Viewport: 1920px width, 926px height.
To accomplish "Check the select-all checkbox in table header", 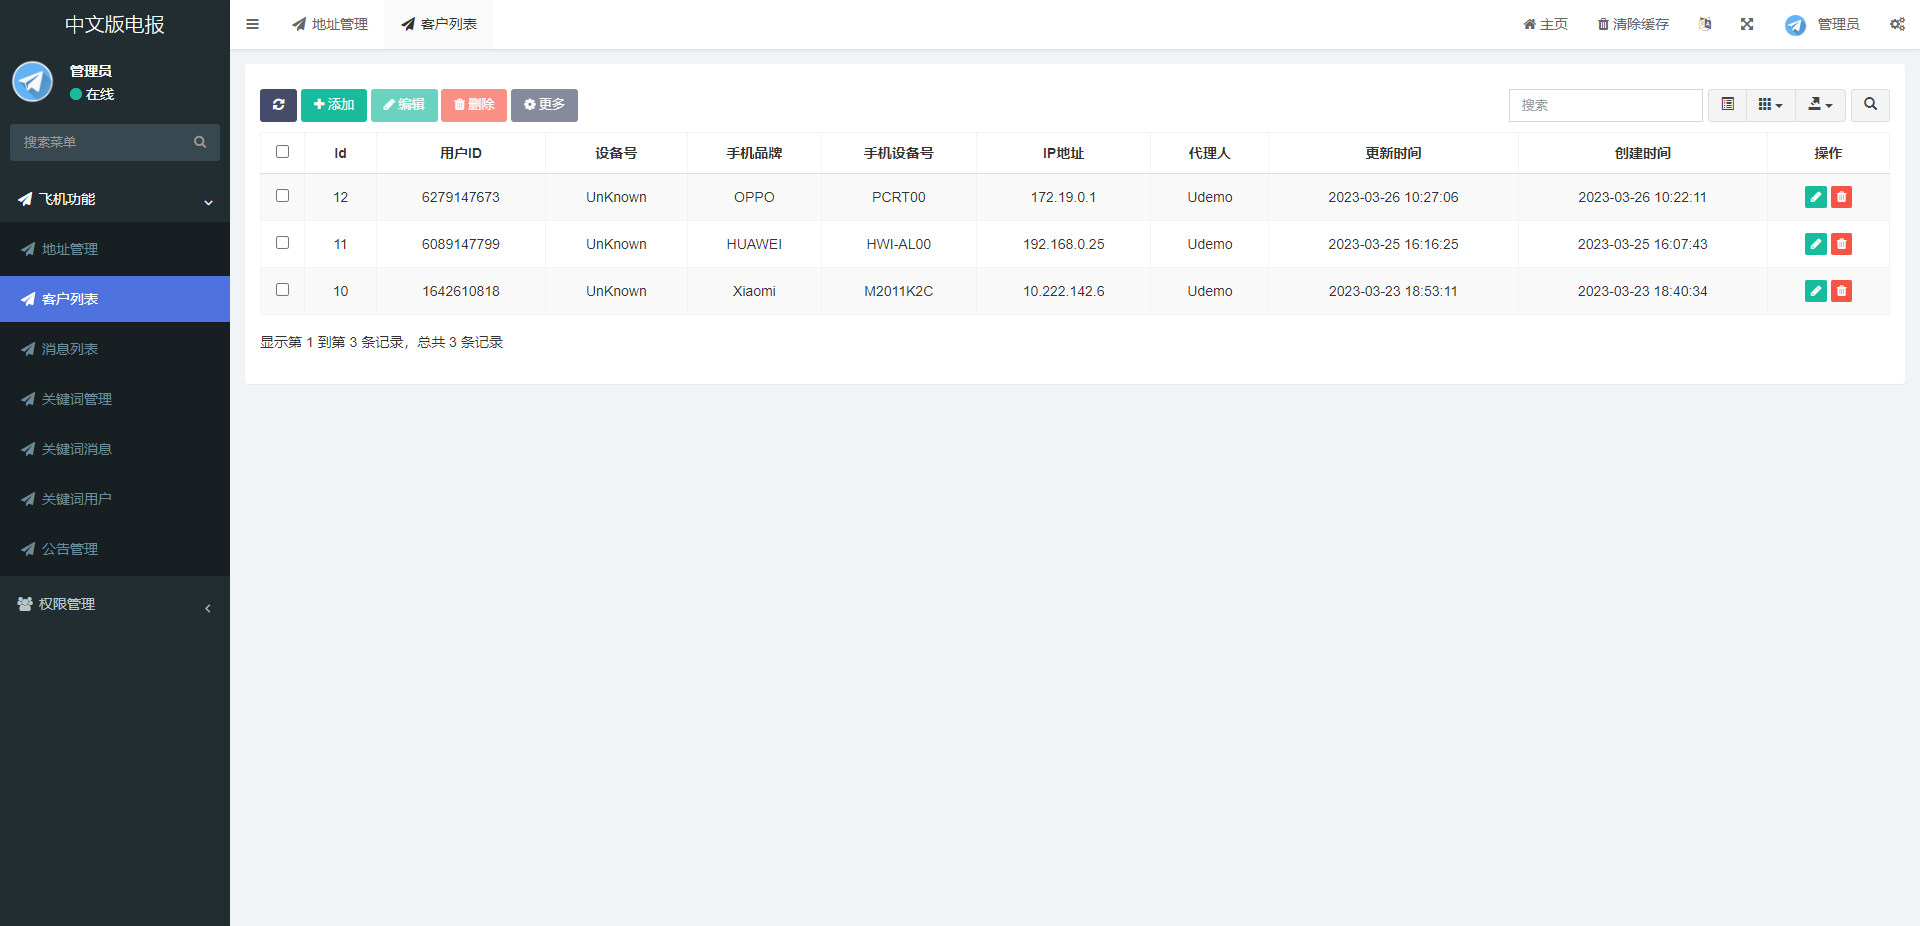I will (282, 152).
